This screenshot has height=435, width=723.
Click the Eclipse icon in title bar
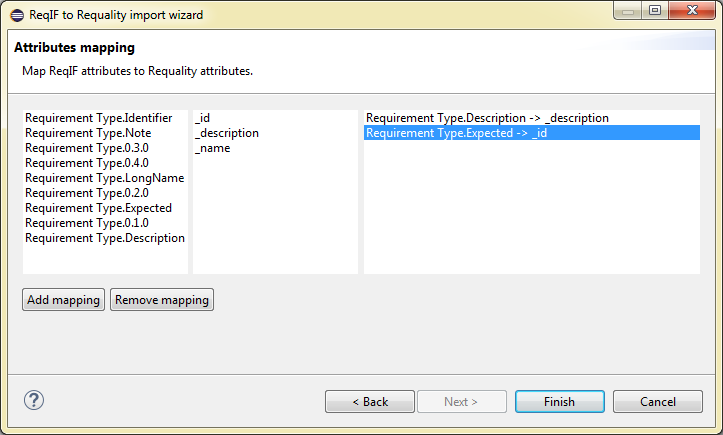17,15
